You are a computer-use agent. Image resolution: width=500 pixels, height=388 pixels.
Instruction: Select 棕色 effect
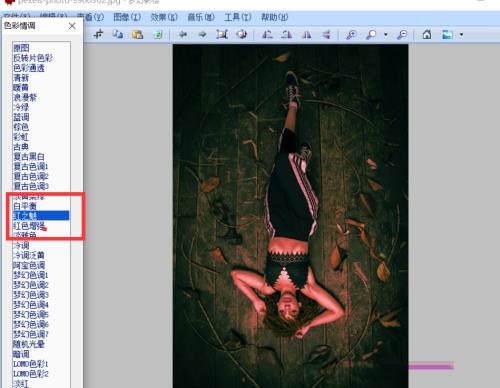tap(21, 127)
